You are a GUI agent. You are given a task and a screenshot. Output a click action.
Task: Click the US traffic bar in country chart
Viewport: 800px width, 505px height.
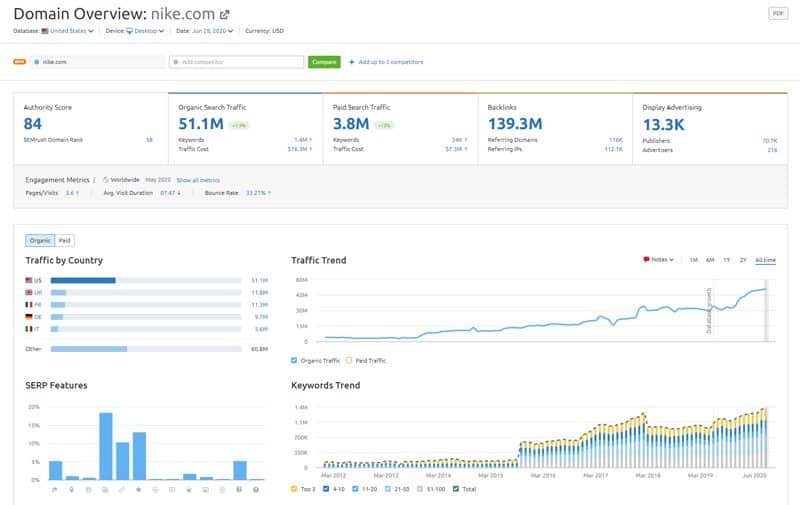click(x=83, y=281)
